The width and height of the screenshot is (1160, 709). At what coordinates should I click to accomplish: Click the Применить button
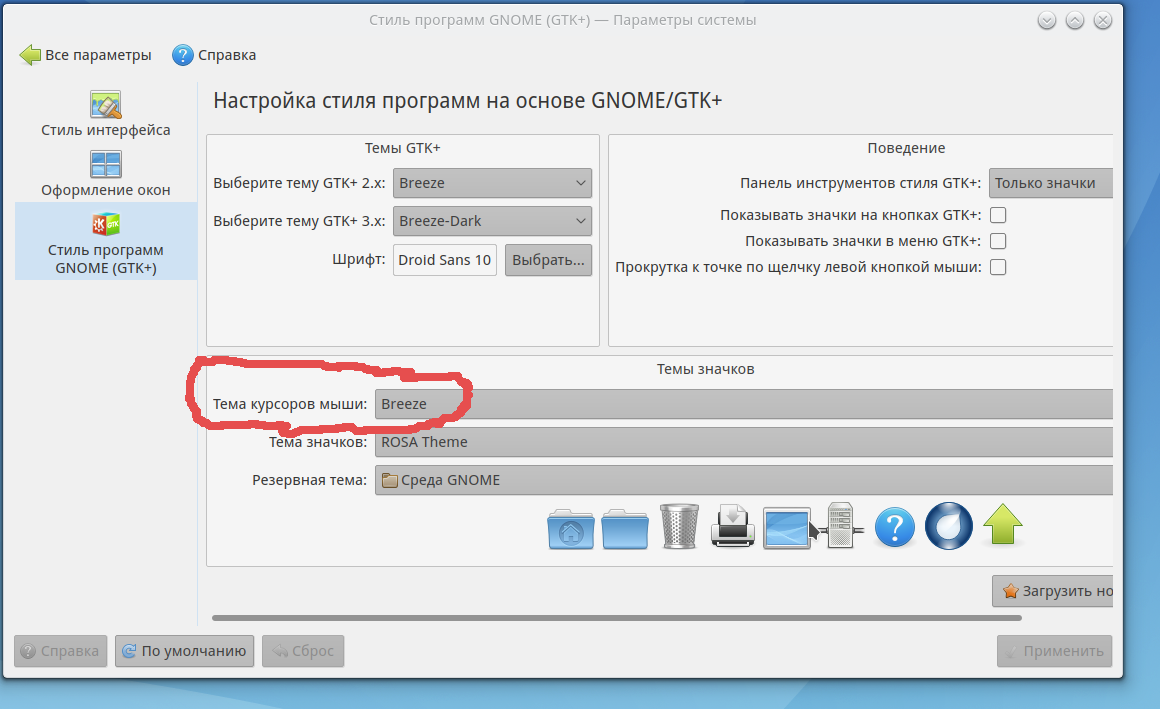pos(1054,651)
